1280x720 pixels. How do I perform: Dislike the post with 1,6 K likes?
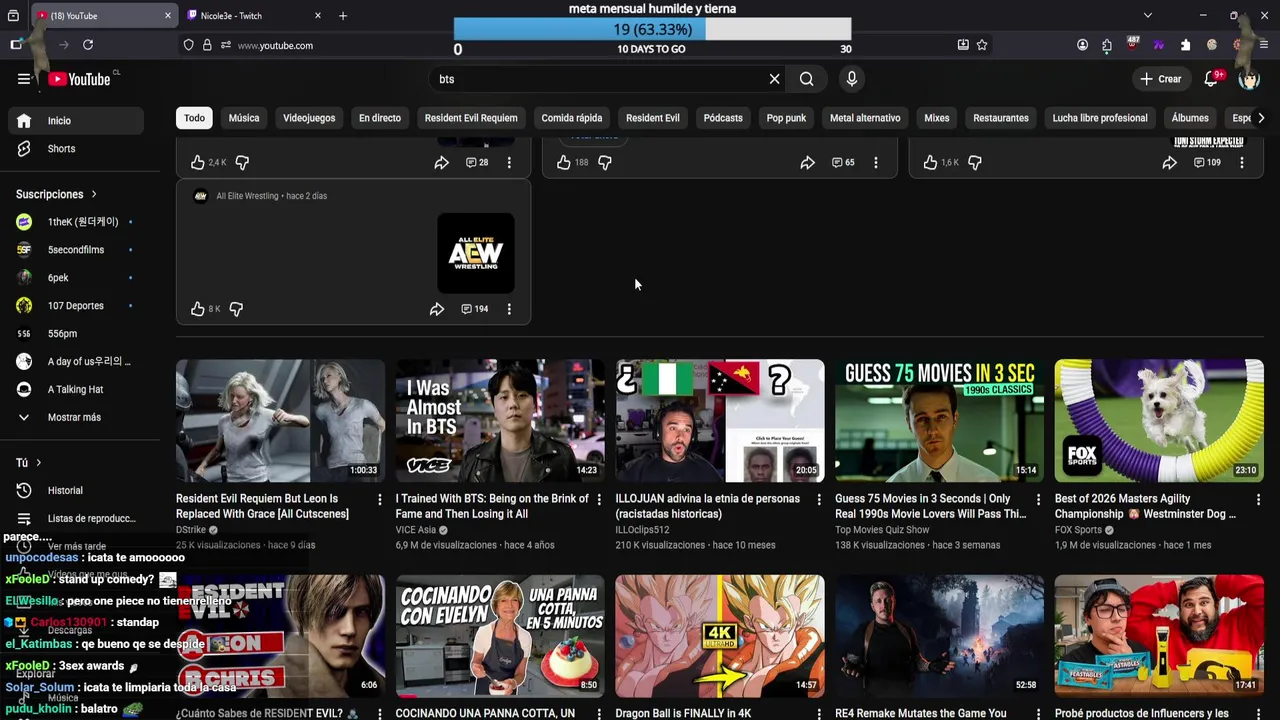(975, 162)
